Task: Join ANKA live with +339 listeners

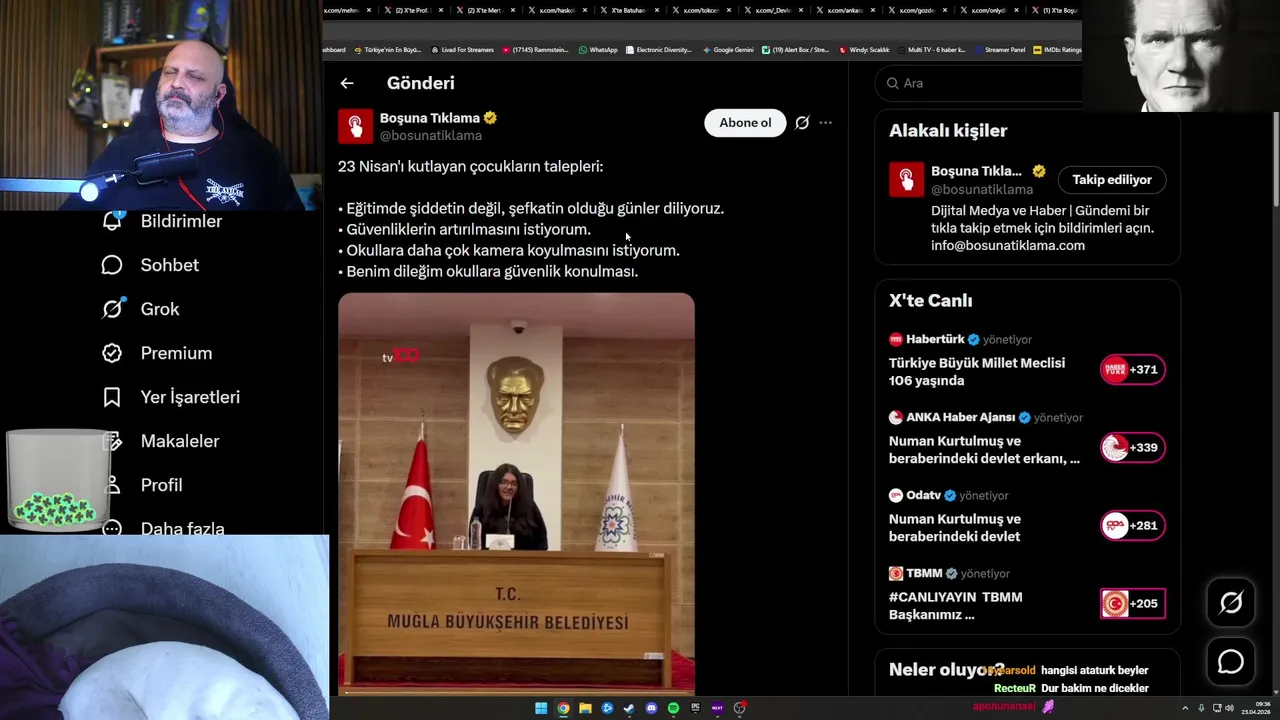Action: 1132,448
